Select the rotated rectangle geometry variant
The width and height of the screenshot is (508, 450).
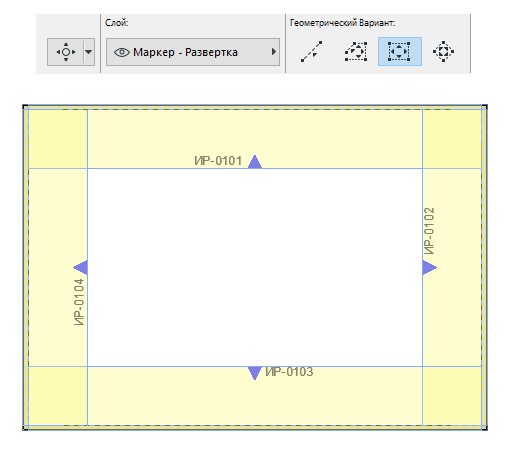tap(443, 52)
